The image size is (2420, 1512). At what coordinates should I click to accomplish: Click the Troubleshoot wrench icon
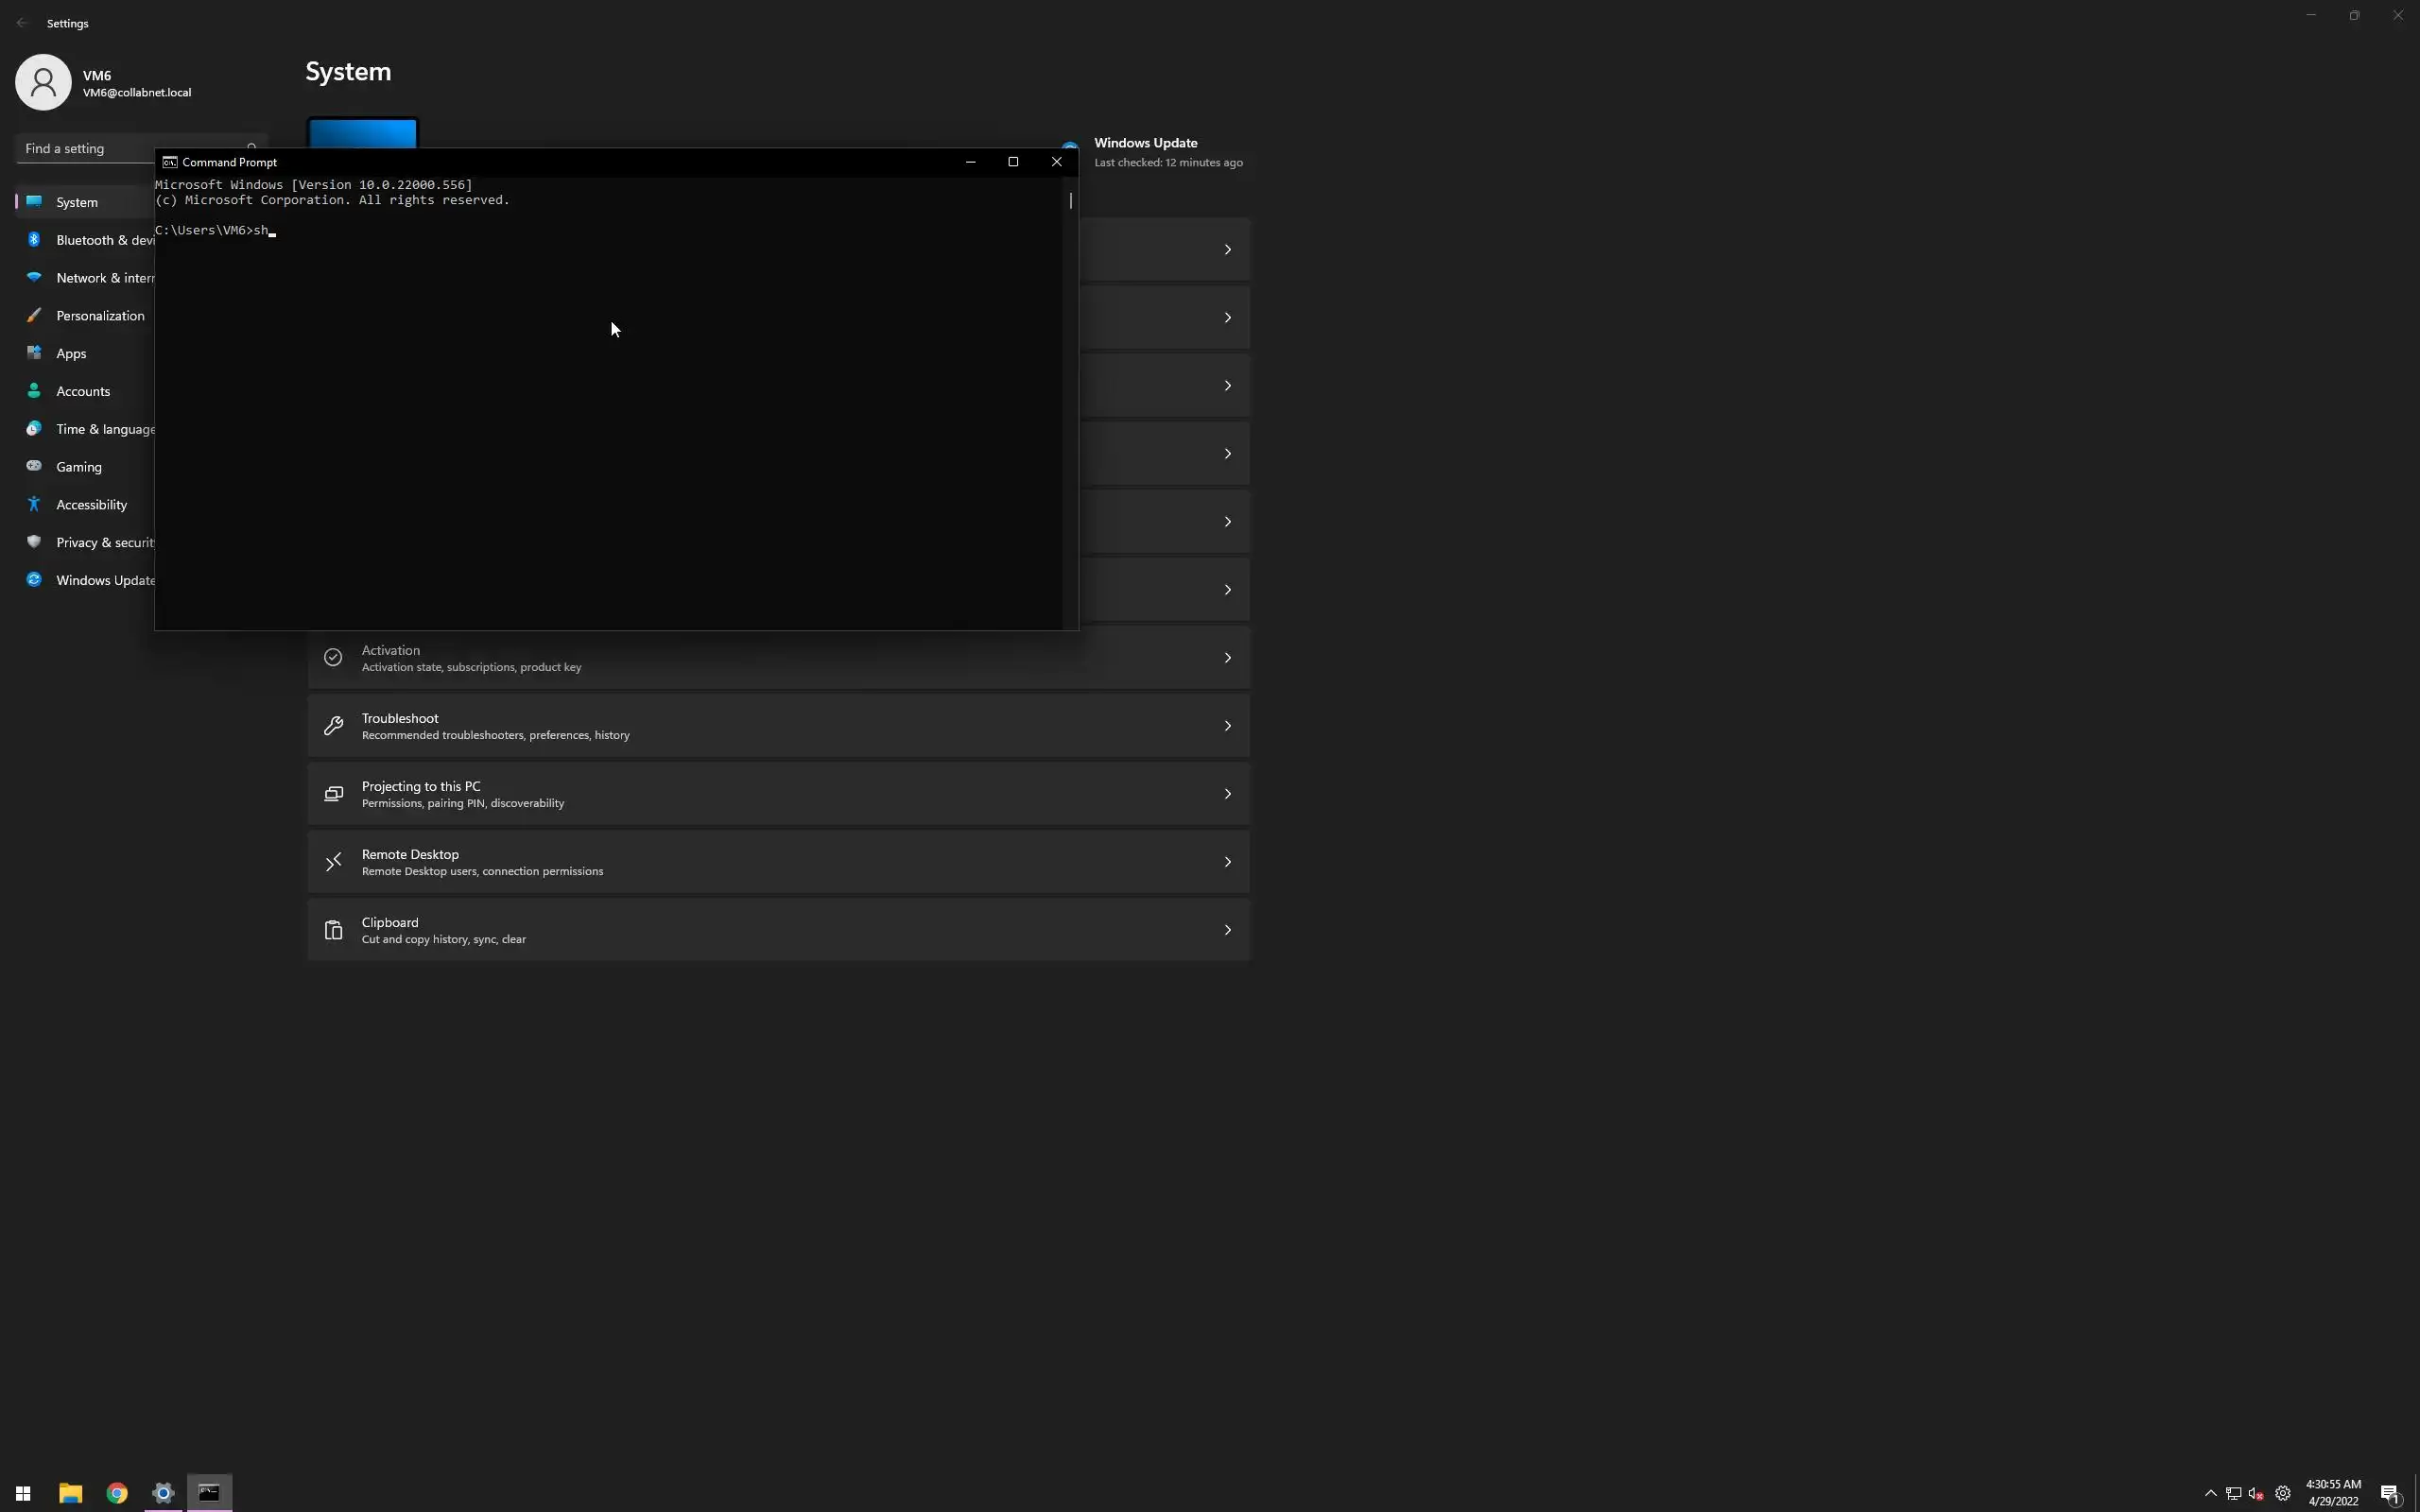click(333, 726)
